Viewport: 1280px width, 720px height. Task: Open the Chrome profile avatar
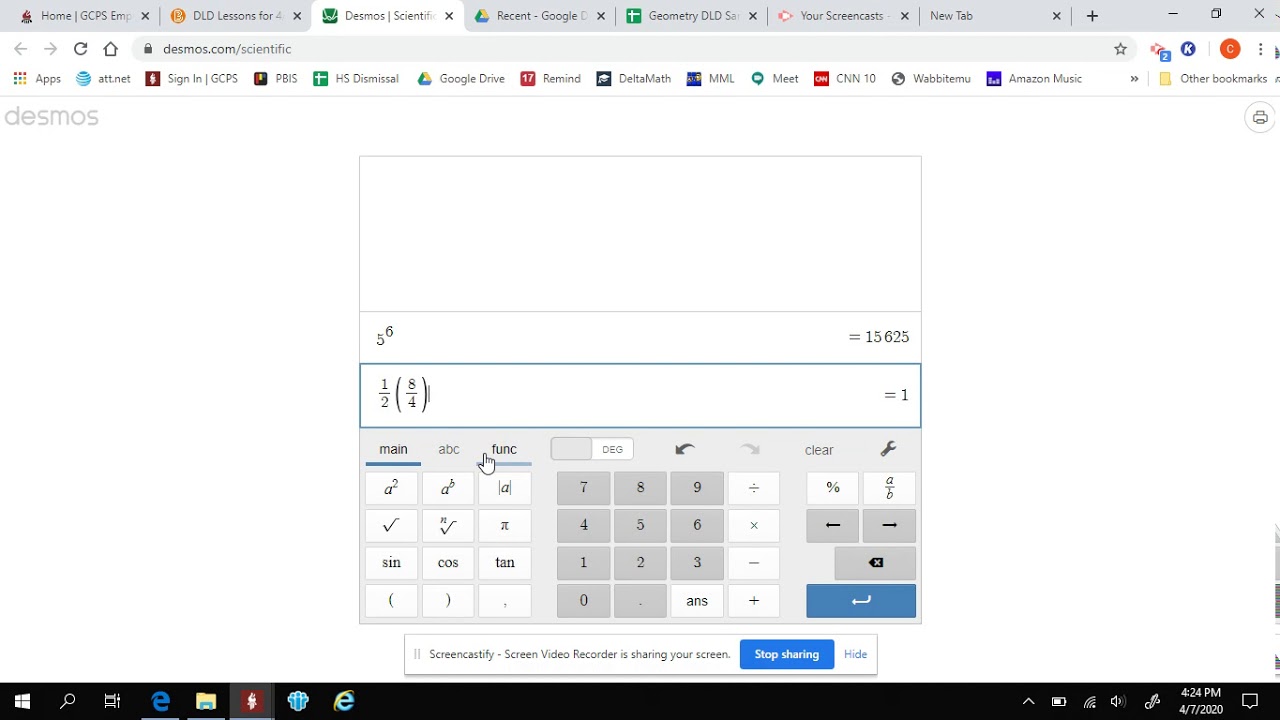point(1230,49)
